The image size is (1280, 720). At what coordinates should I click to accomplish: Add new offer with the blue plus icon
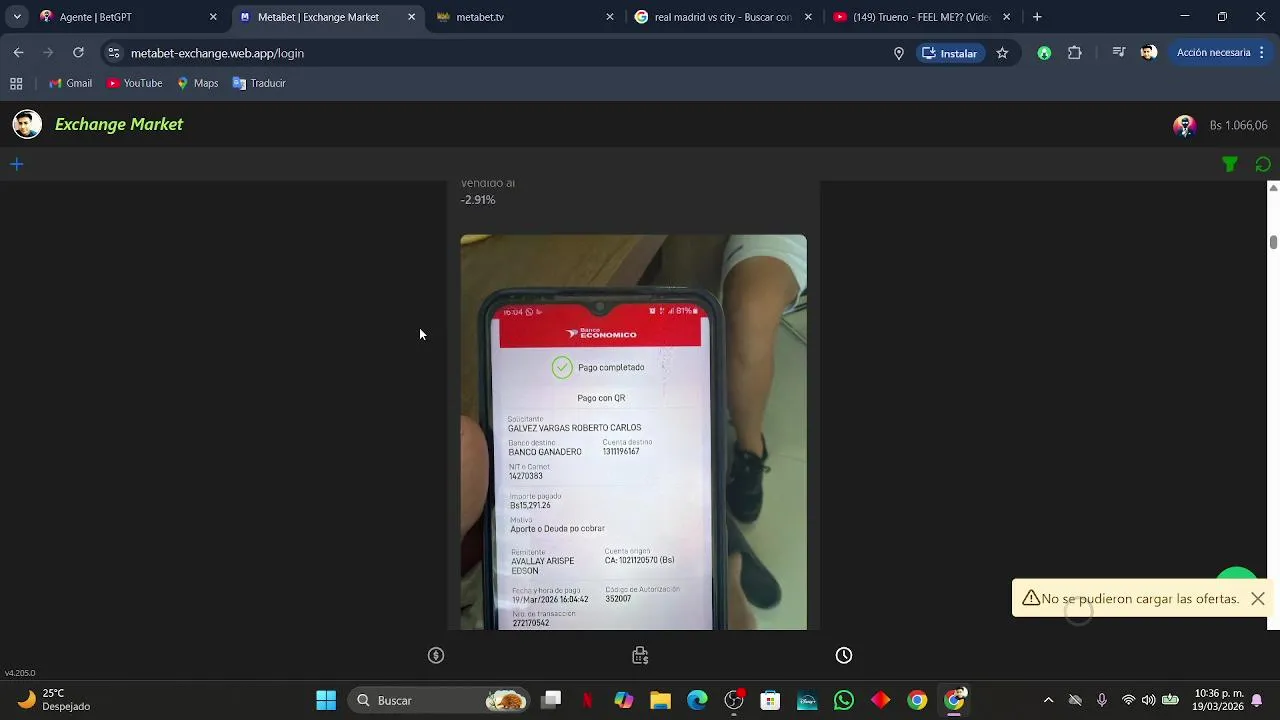click(16, 164)
